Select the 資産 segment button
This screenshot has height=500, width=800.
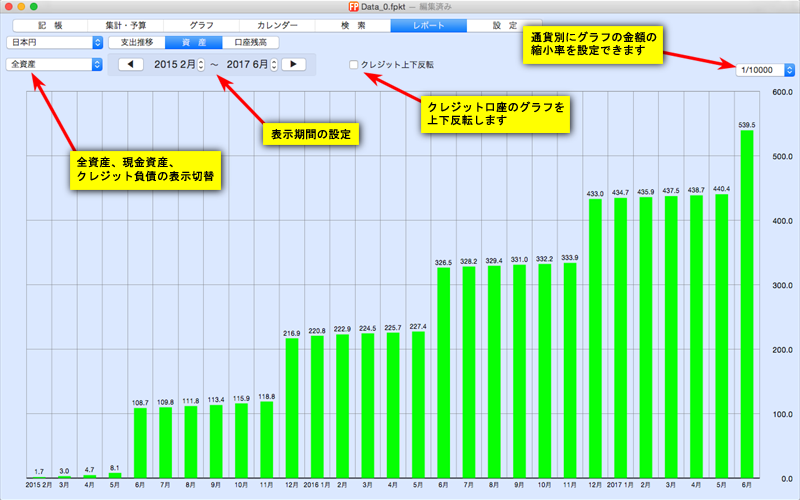pos(194,43)
